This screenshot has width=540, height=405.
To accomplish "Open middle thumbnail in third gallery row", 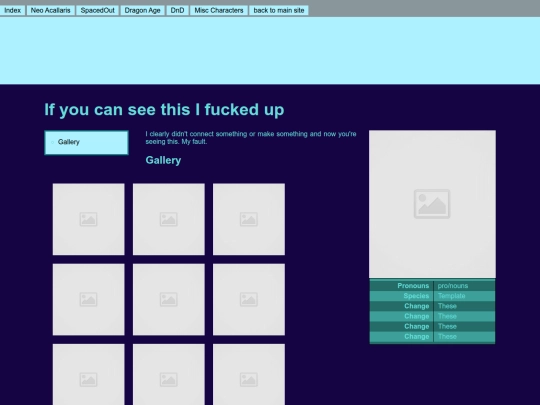I will (x=169, y=374).
